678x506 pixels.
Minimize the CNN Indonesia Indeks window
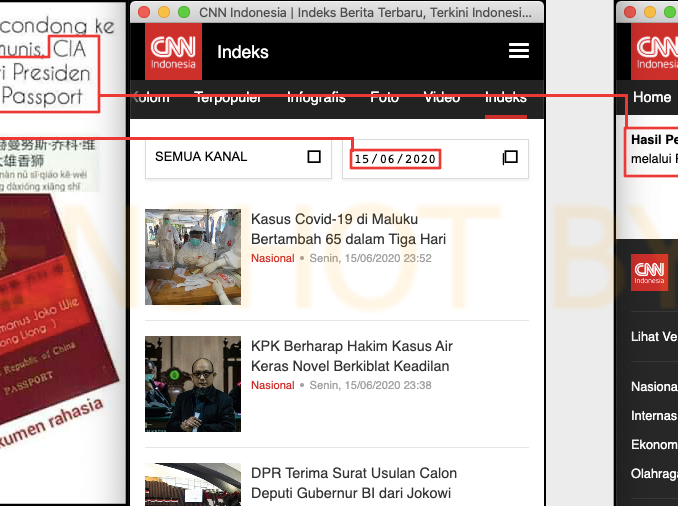tap(164, 12)
